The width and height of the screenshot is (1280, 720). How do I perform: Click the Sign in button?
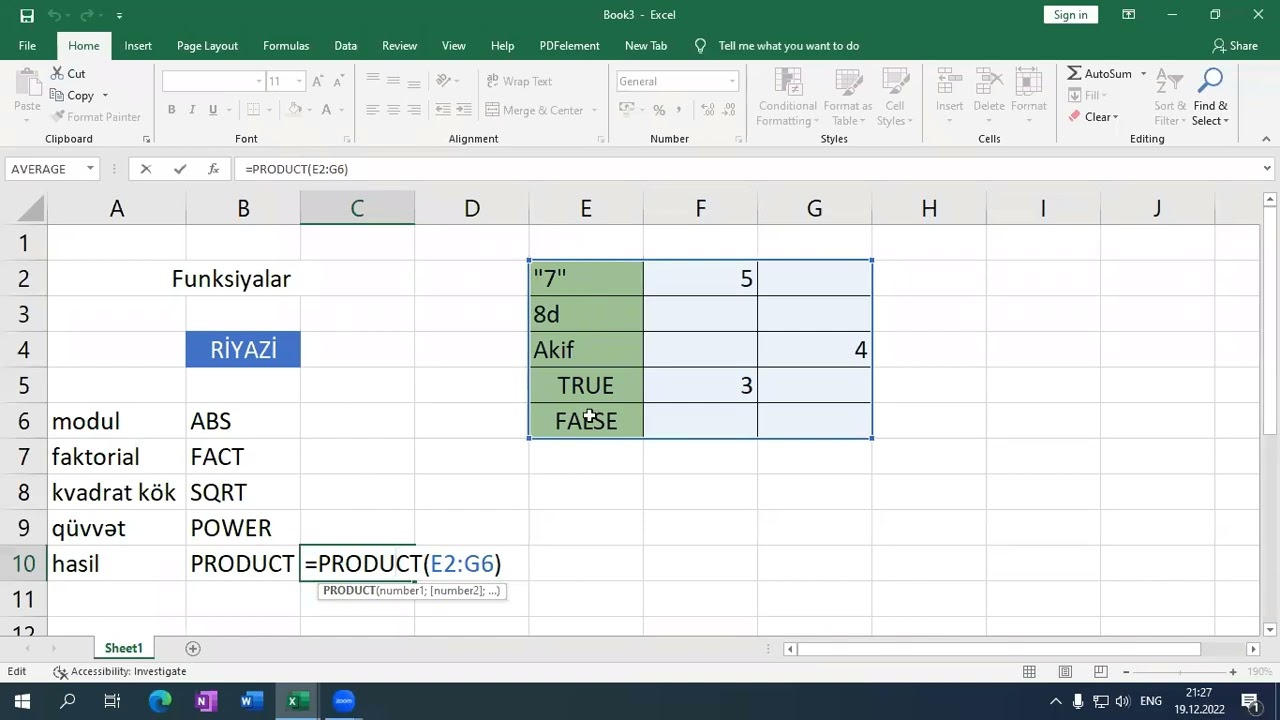coord(1070,15)
